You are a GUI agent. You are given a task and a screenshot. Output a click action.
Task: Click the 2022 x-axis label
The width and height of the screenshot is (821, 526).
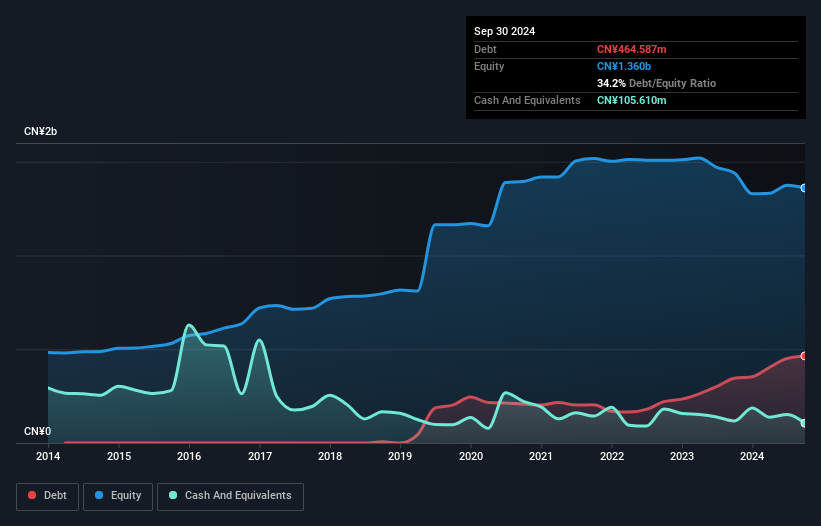[x=612, y=456]
